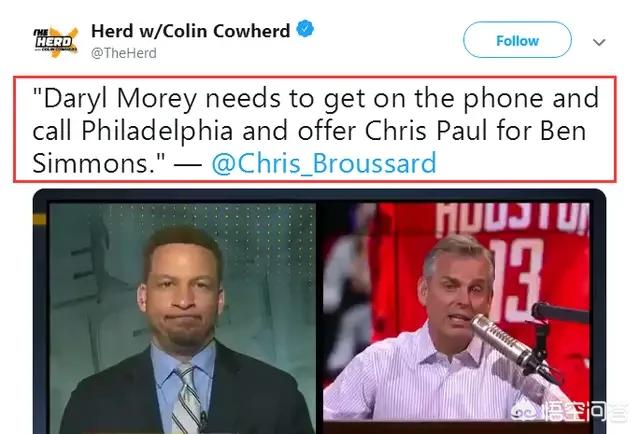The image size is (640, 434).
Task: Click the words "Chris Paul for Ben" in tweet
Action: point(475,131)
